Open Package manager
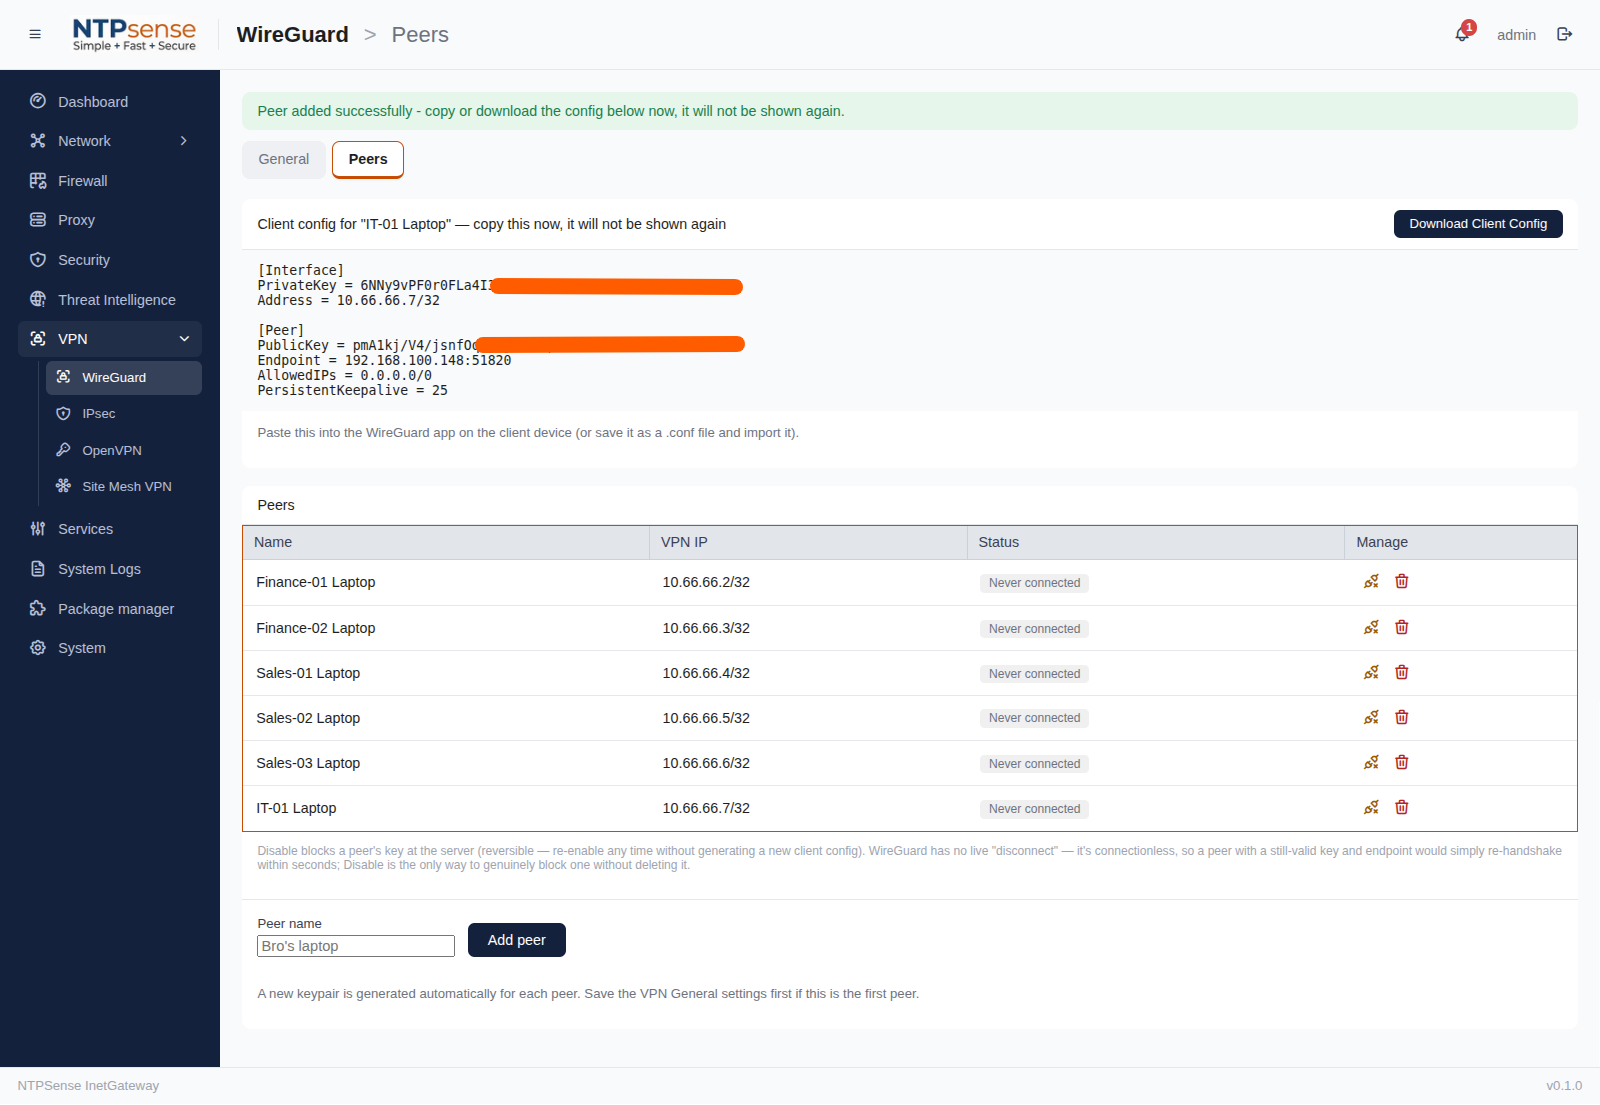 110,609
